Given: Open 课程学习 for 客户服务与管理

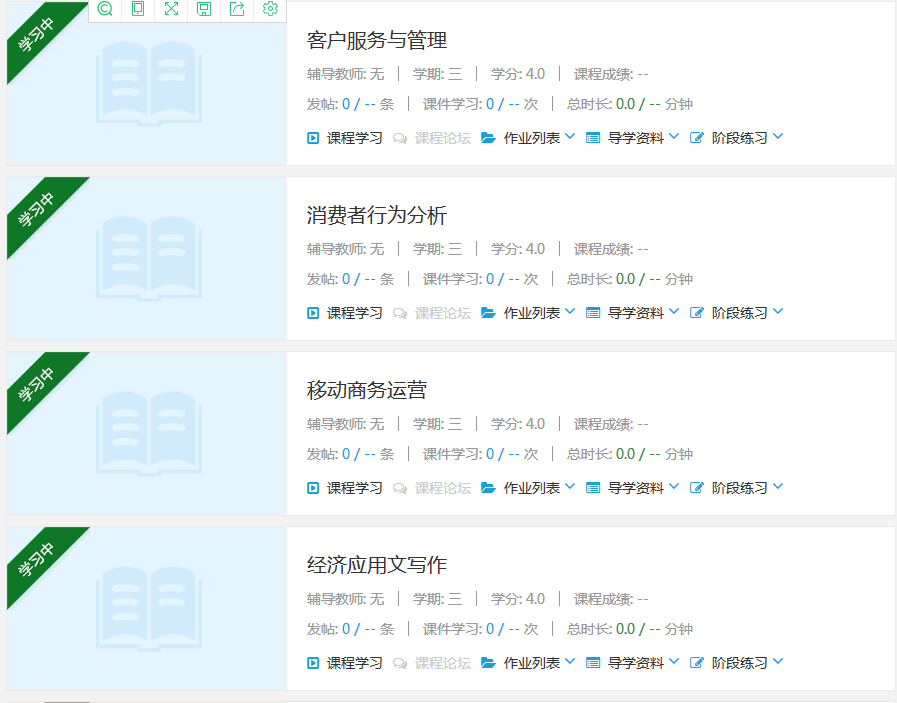Looking at the screenshot, I should [x=354, y=138].
